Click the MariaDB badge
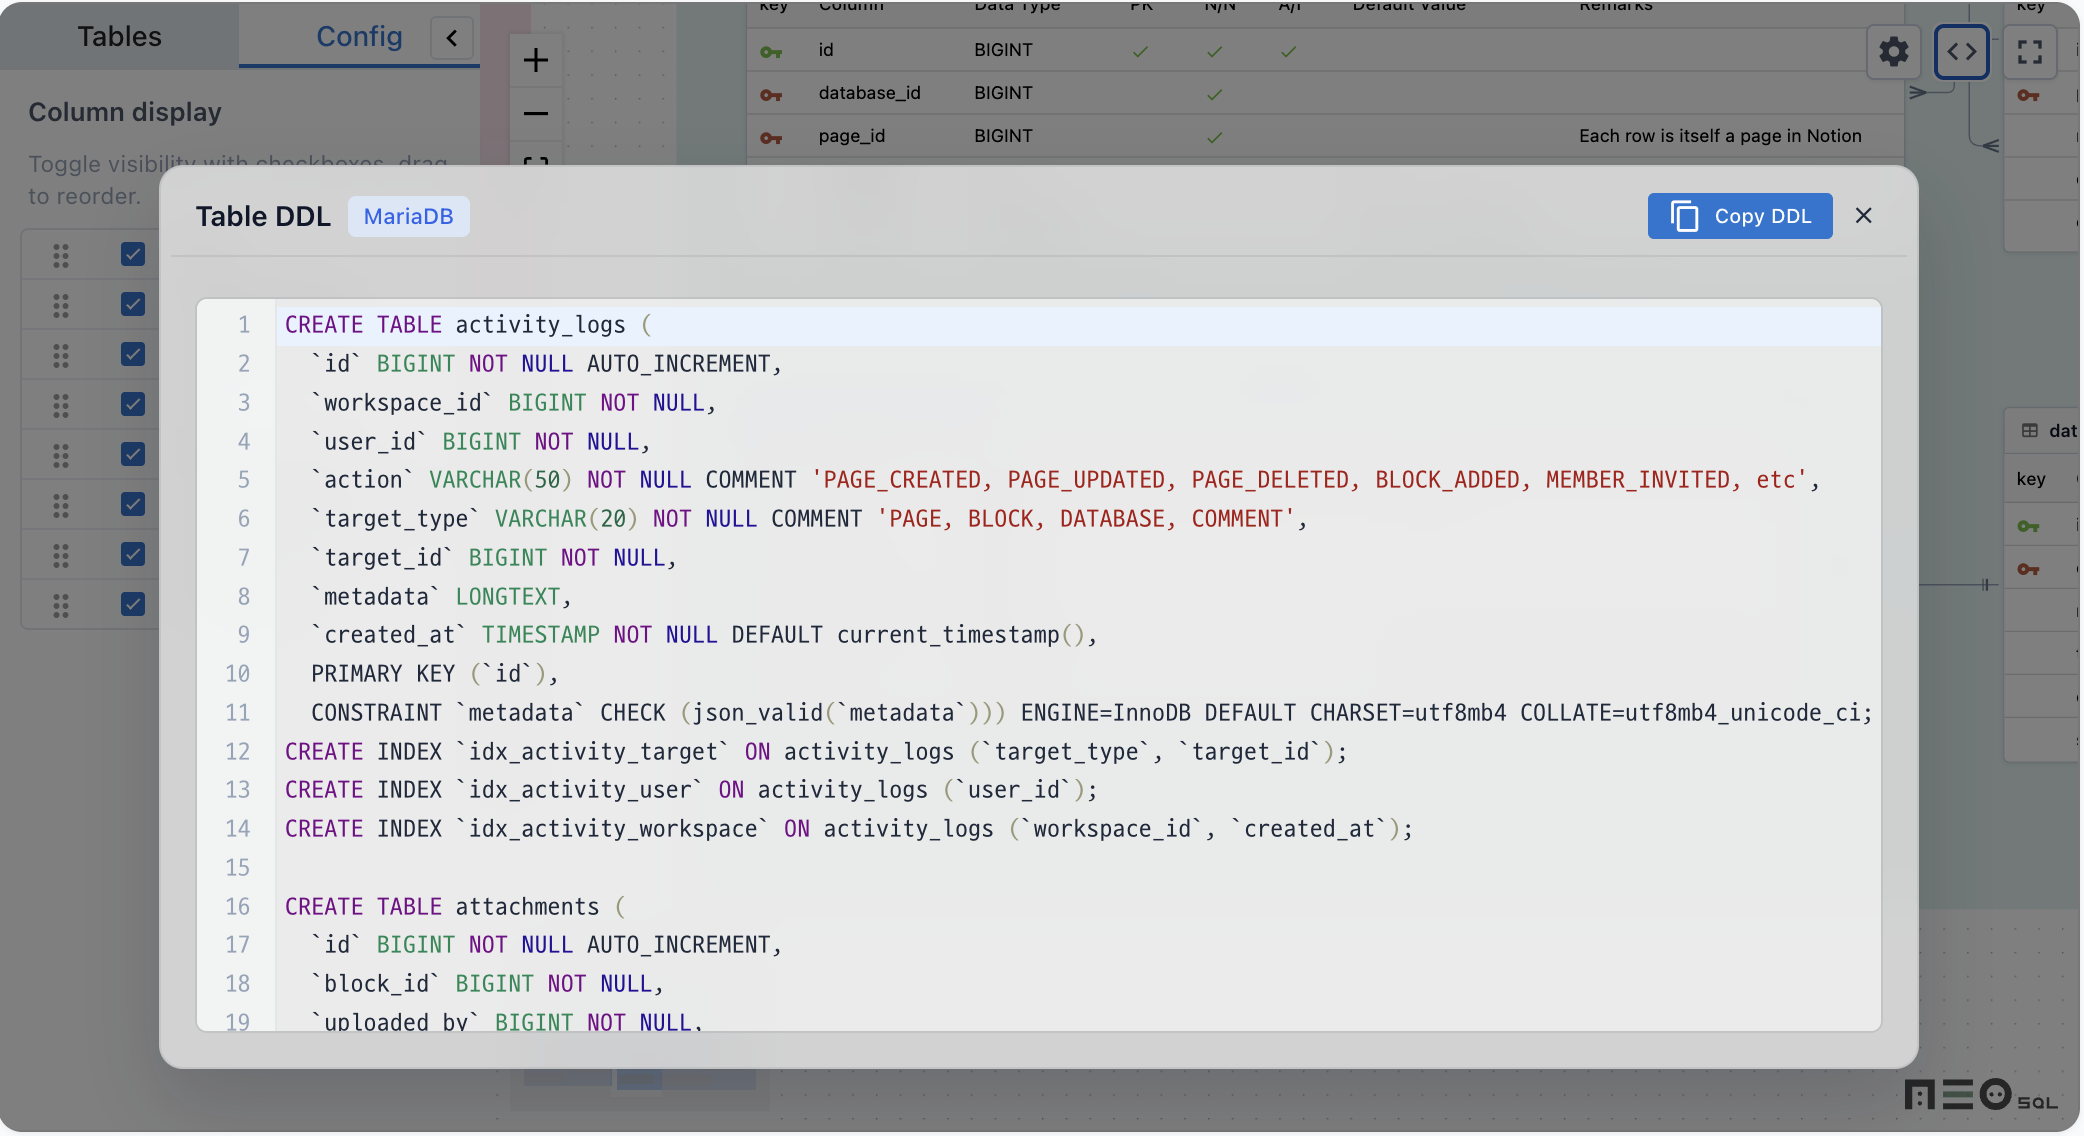 [x=408, y=216]
